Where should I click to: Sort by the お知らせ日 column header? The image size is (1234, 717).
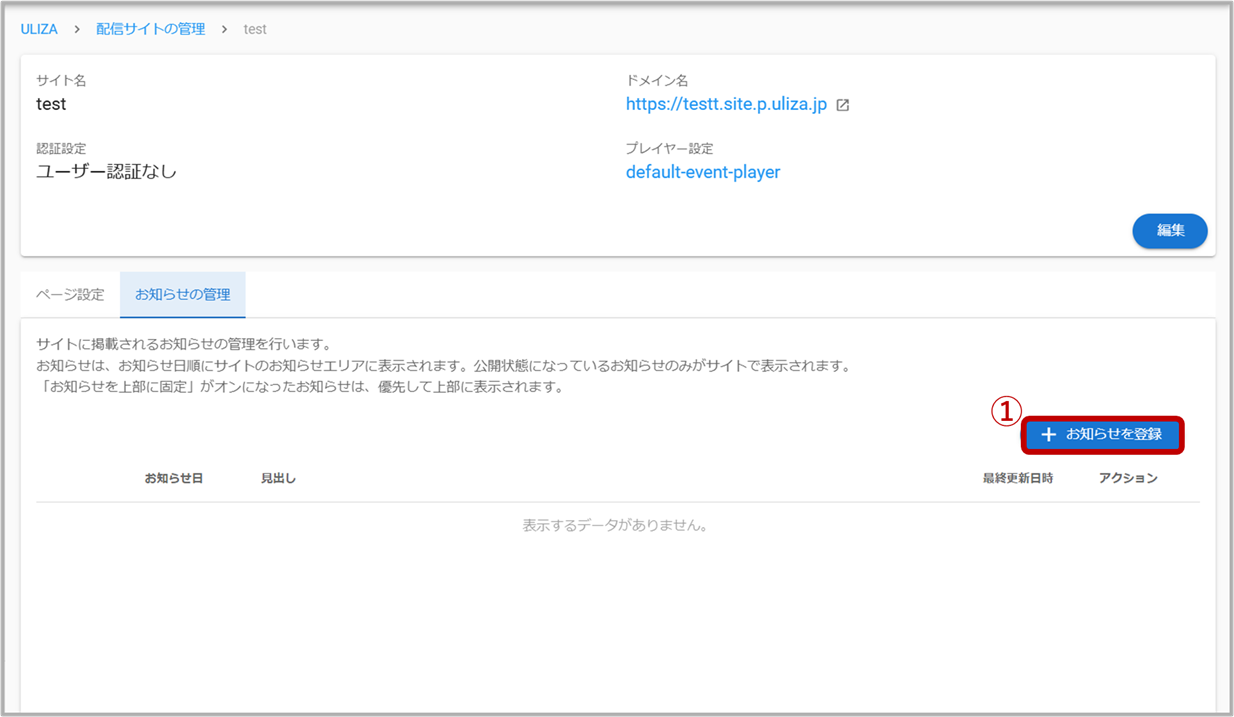(173, 478)
